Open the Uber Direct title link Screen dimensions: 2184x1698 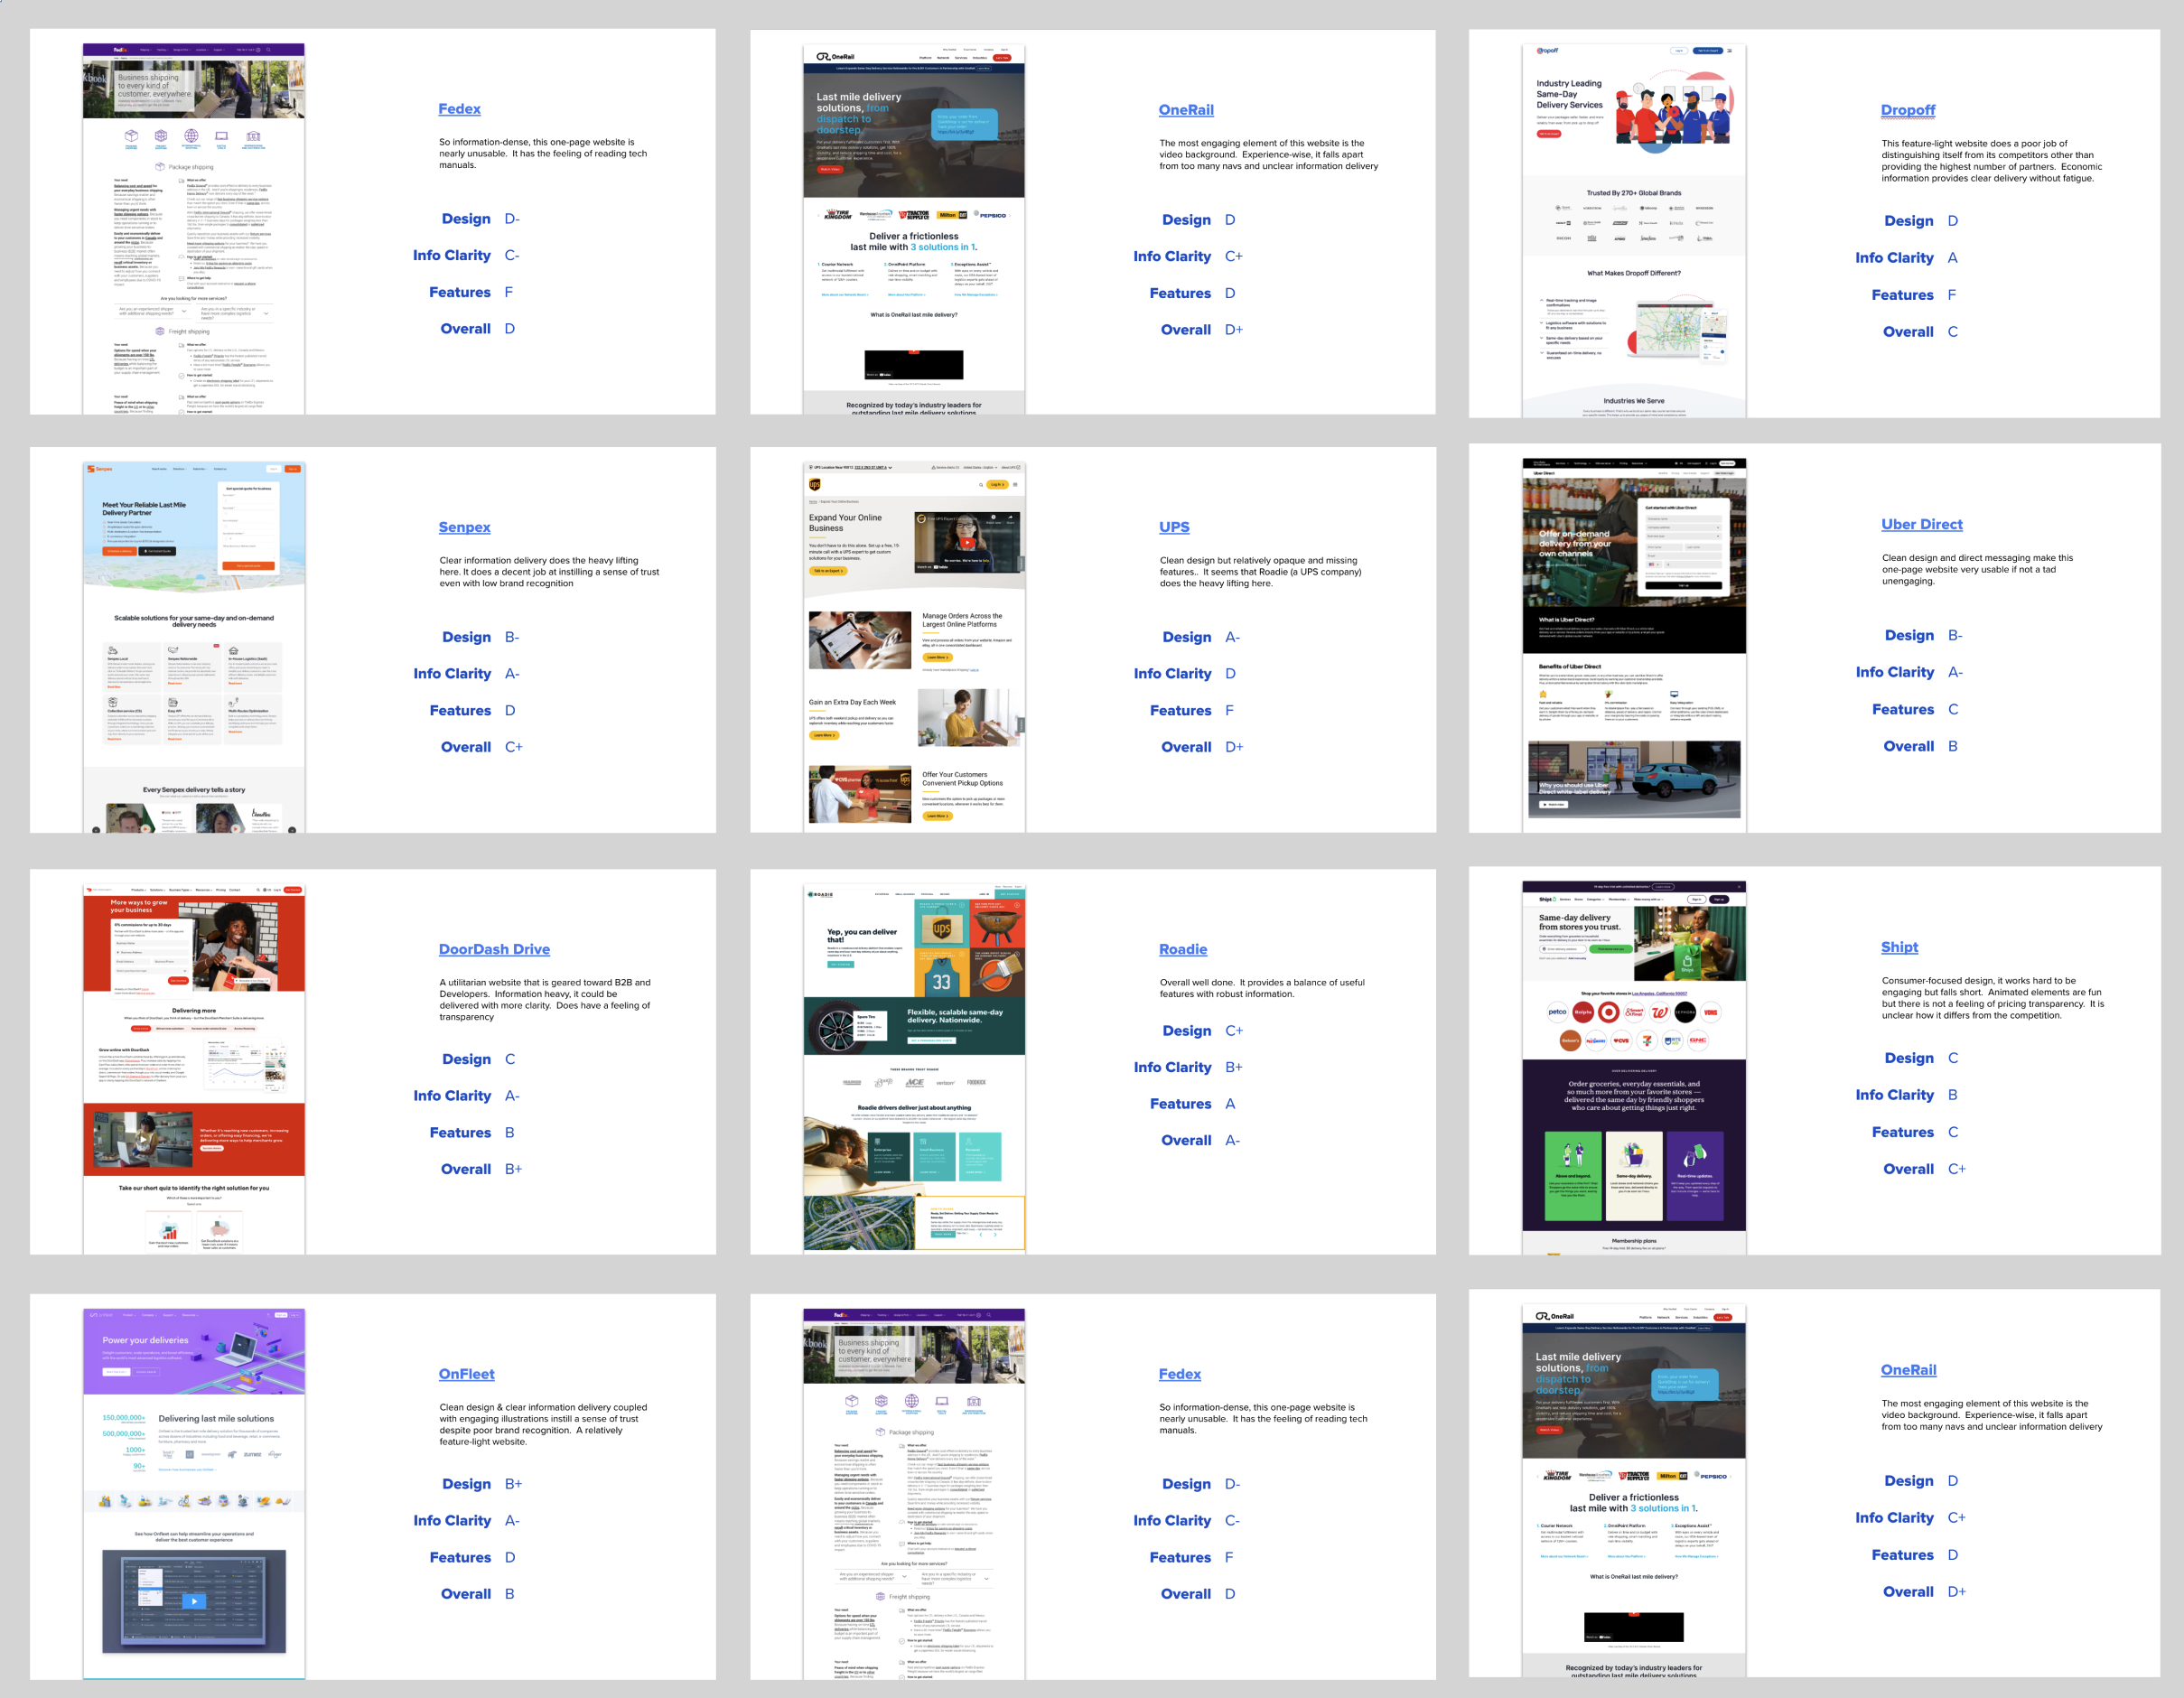pyautogui.click(x=1922, y=524)
